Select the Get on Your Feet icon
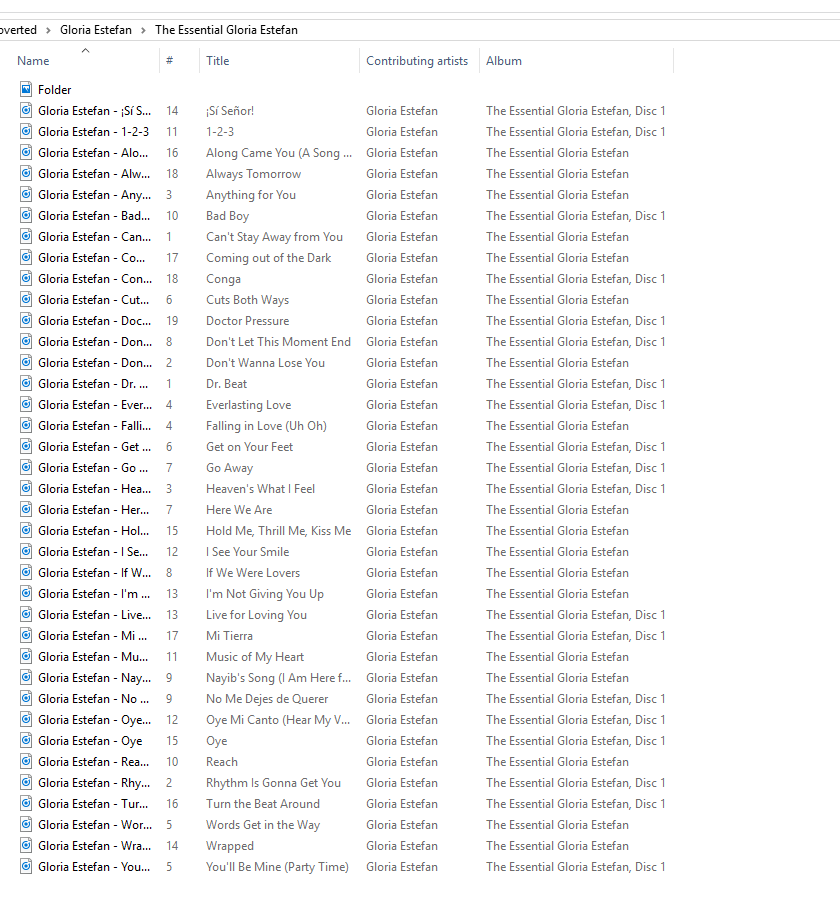This screenshot has width=840, height=924. tap(26, 447)
